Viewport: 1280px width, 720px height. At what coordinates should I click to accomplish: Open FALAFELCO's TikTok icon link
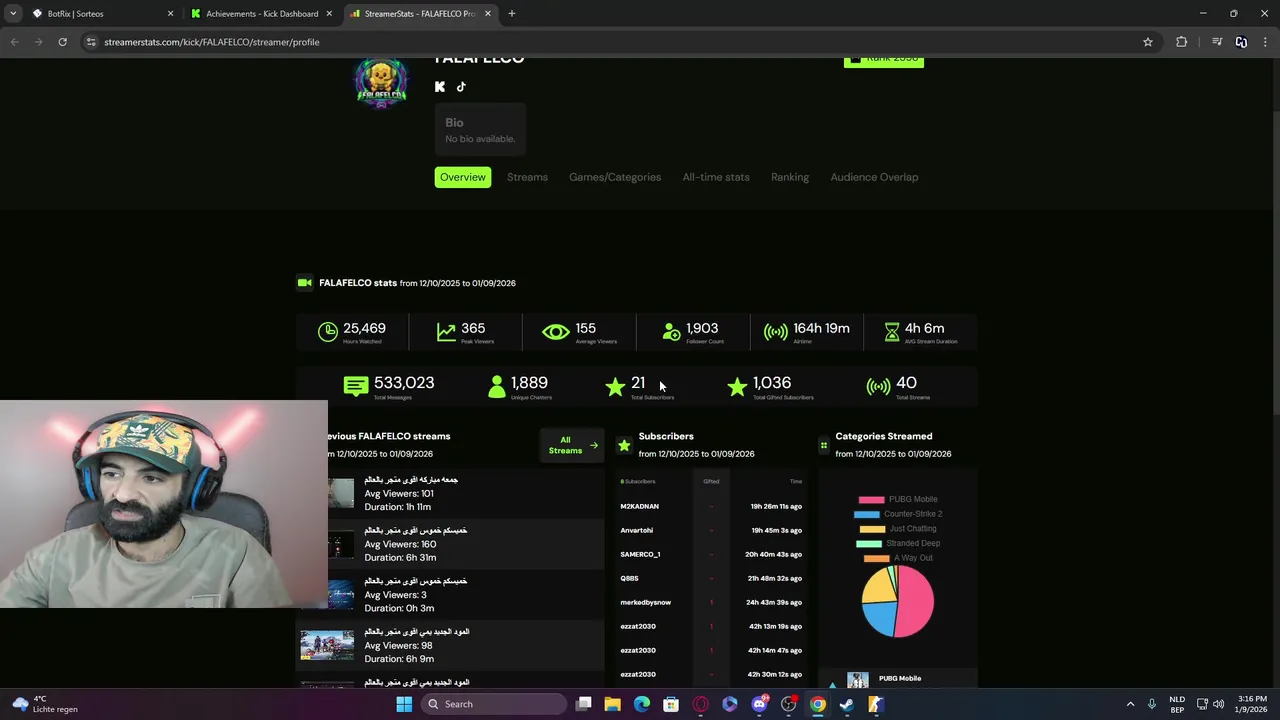(x=461, y=87)
